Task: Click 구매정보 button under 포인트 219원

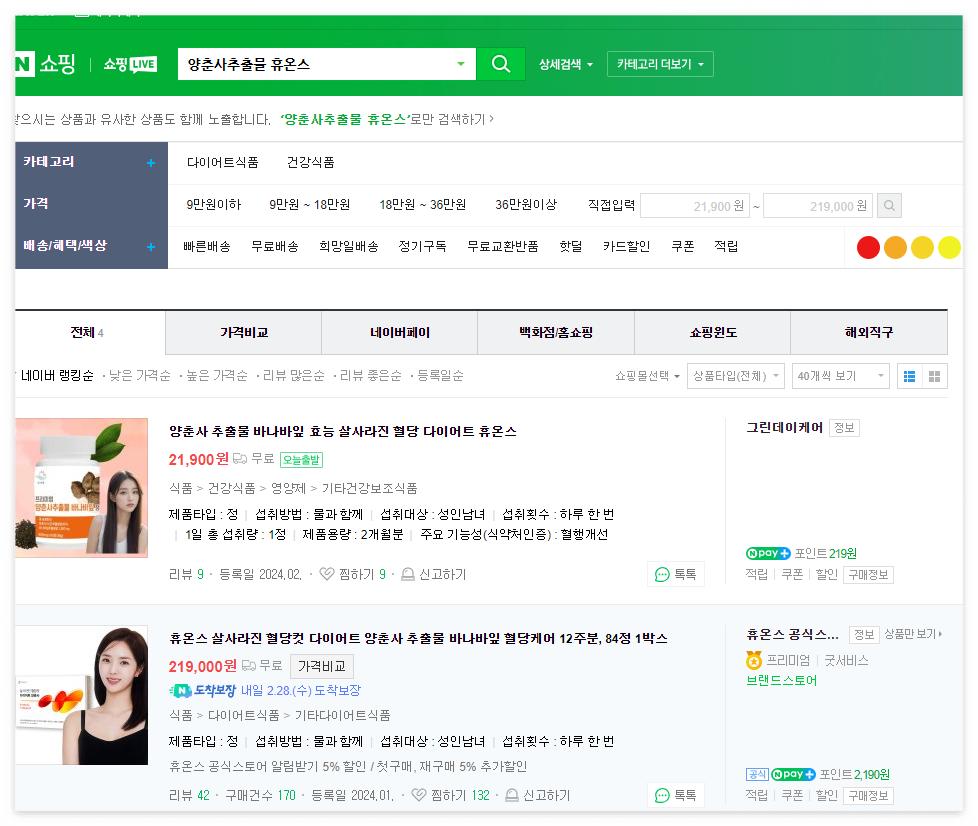Action: click(868, 575)
